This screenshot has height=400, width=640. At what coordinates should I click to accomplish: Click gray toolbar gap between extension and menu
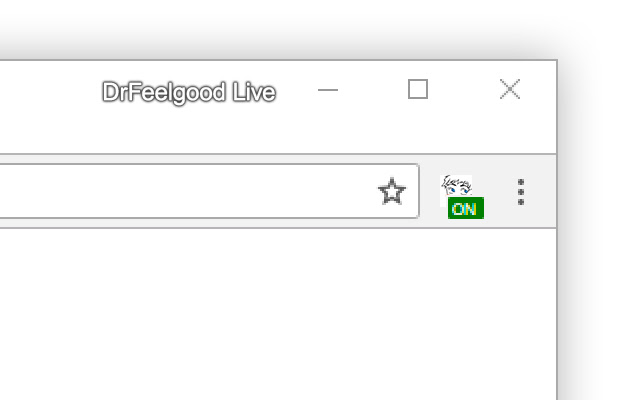[x=500, y=192]
